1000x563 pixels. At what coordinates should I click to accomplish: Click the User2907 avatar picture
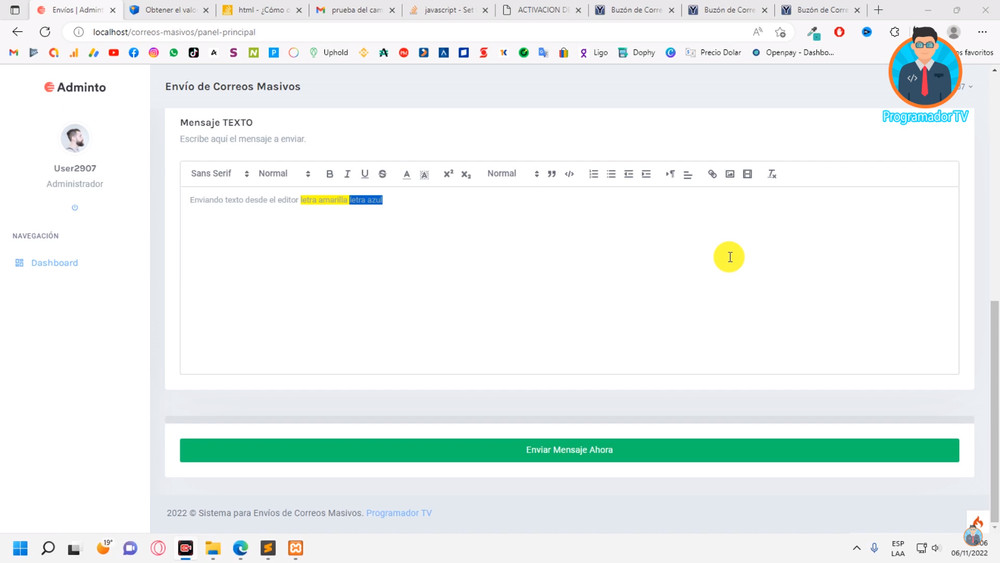point(75,138)
